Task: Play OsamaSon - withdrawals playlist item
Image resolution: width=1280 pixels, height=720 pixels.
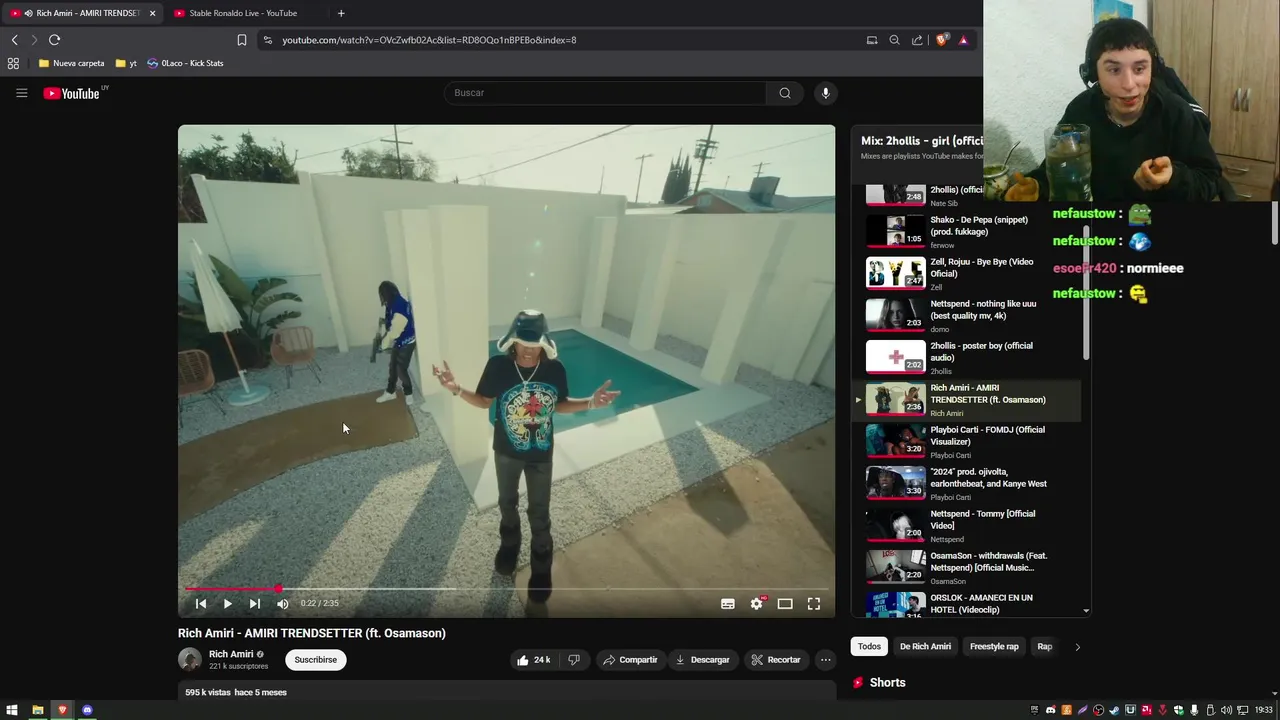Action: tap(966, 566)
